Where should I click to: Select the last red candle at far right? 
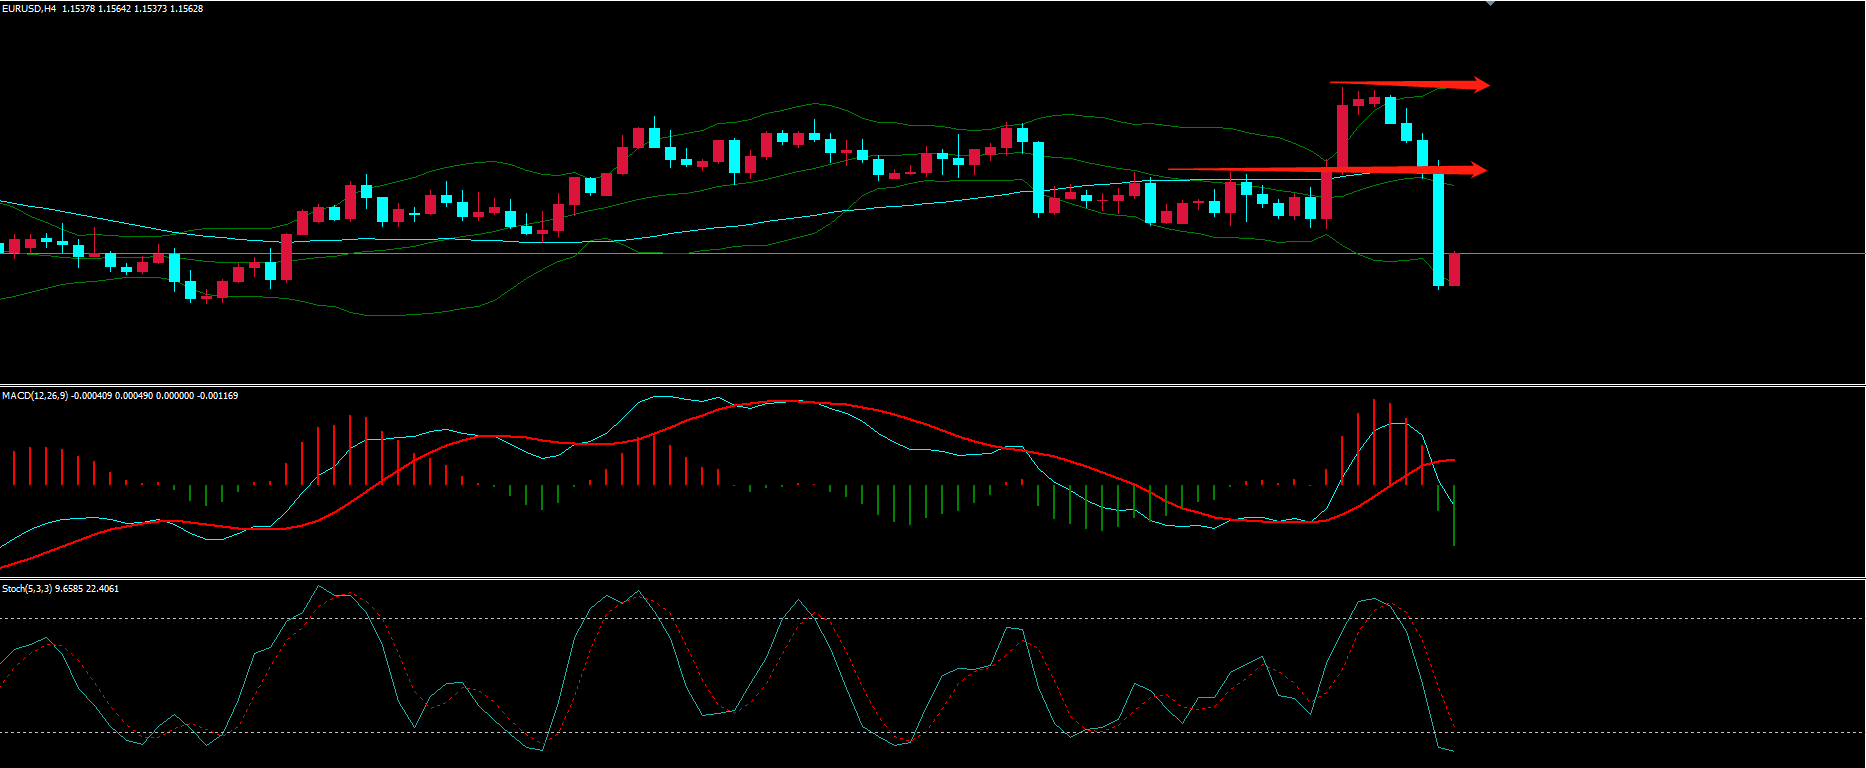click(x=1454, y=270)
